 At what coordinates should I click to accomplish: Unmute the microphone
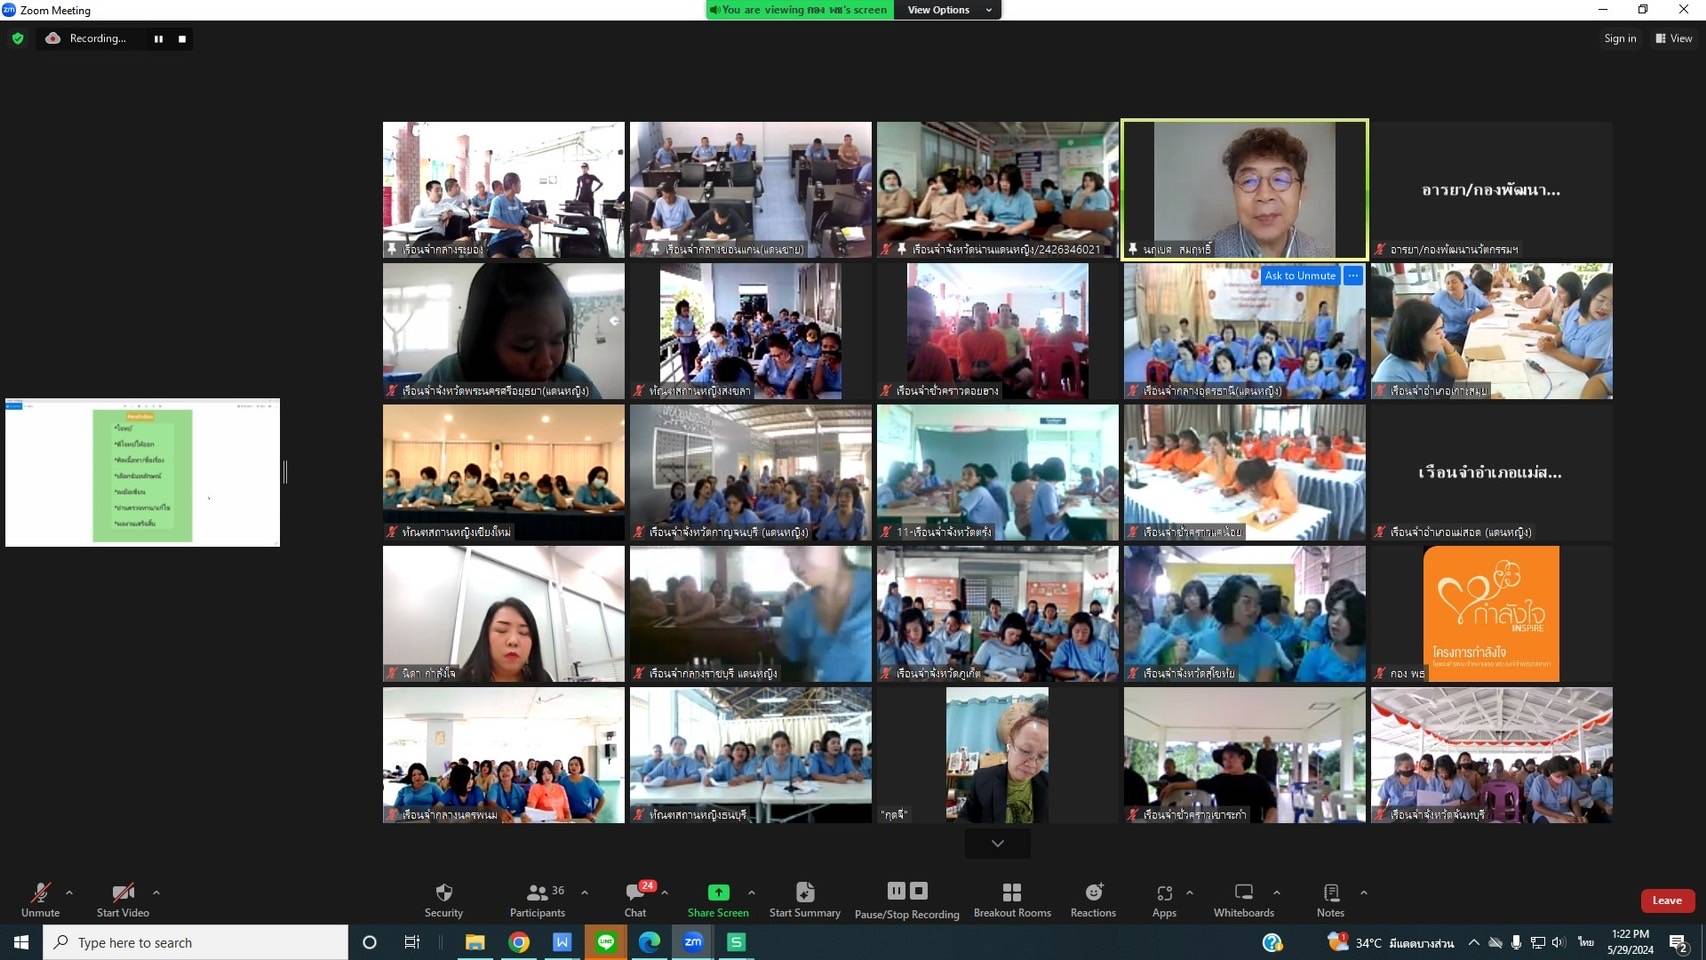[40, 893]
